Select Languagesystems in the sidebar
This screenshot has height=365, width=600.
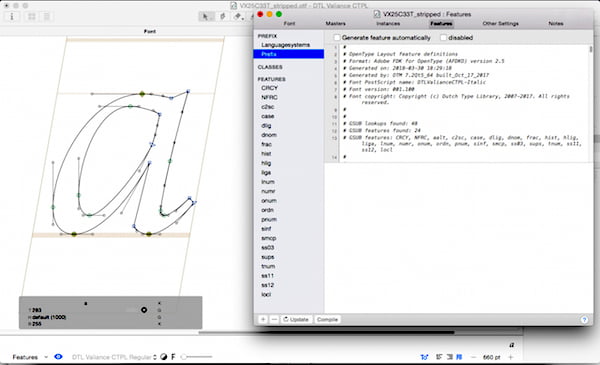285,45
